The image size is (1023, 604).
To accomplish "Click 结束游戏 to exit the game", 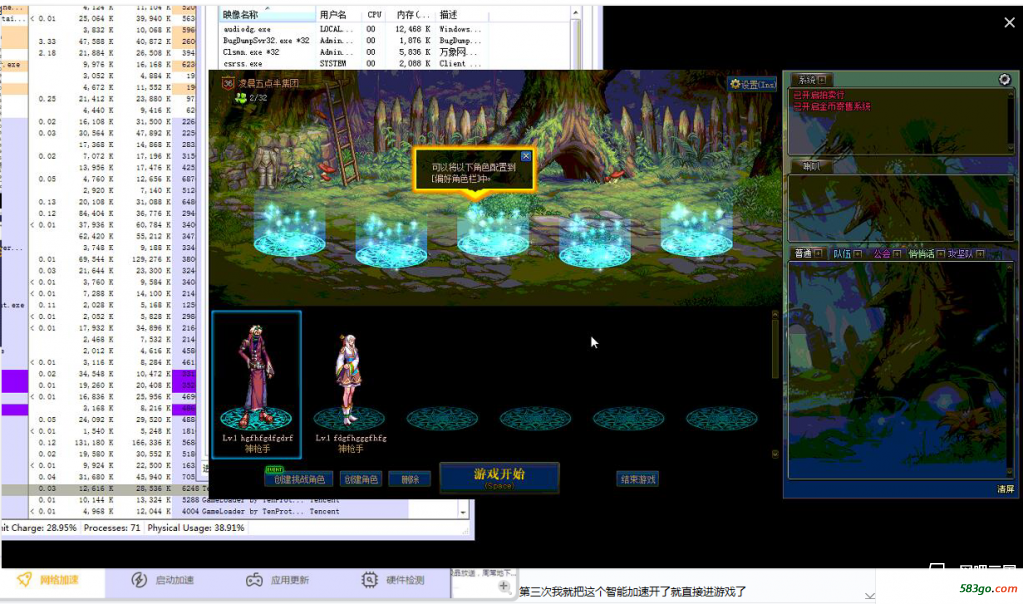I will 637,479.
